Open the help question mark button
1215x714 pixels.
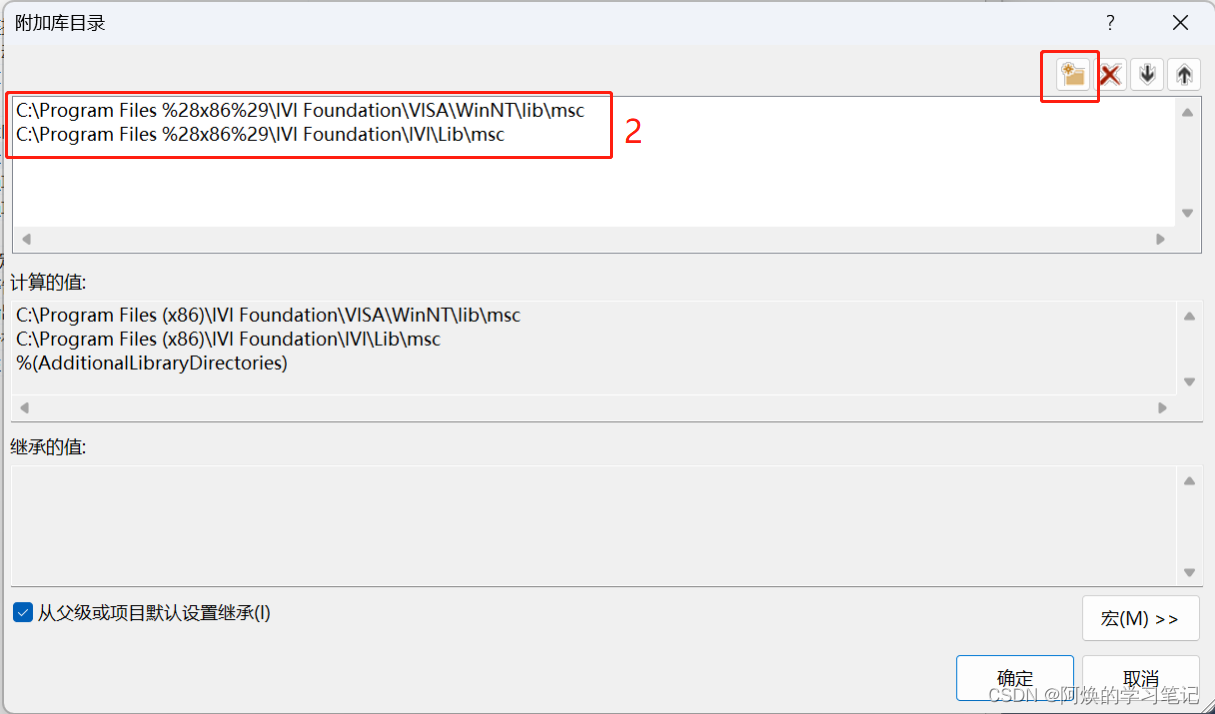1110,23
